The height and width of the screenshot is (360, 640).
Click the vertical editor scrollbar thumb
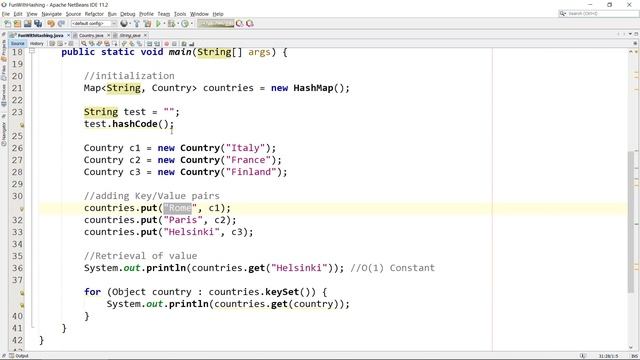(631, 222)
